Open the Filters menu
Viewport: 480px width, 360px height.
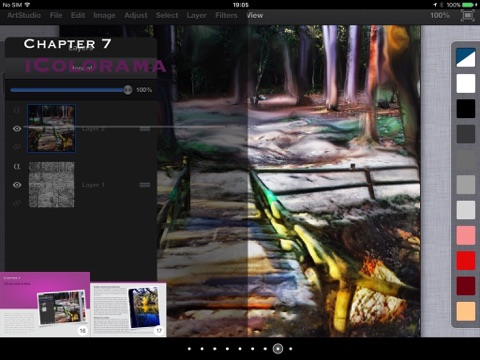click(226, 15)
